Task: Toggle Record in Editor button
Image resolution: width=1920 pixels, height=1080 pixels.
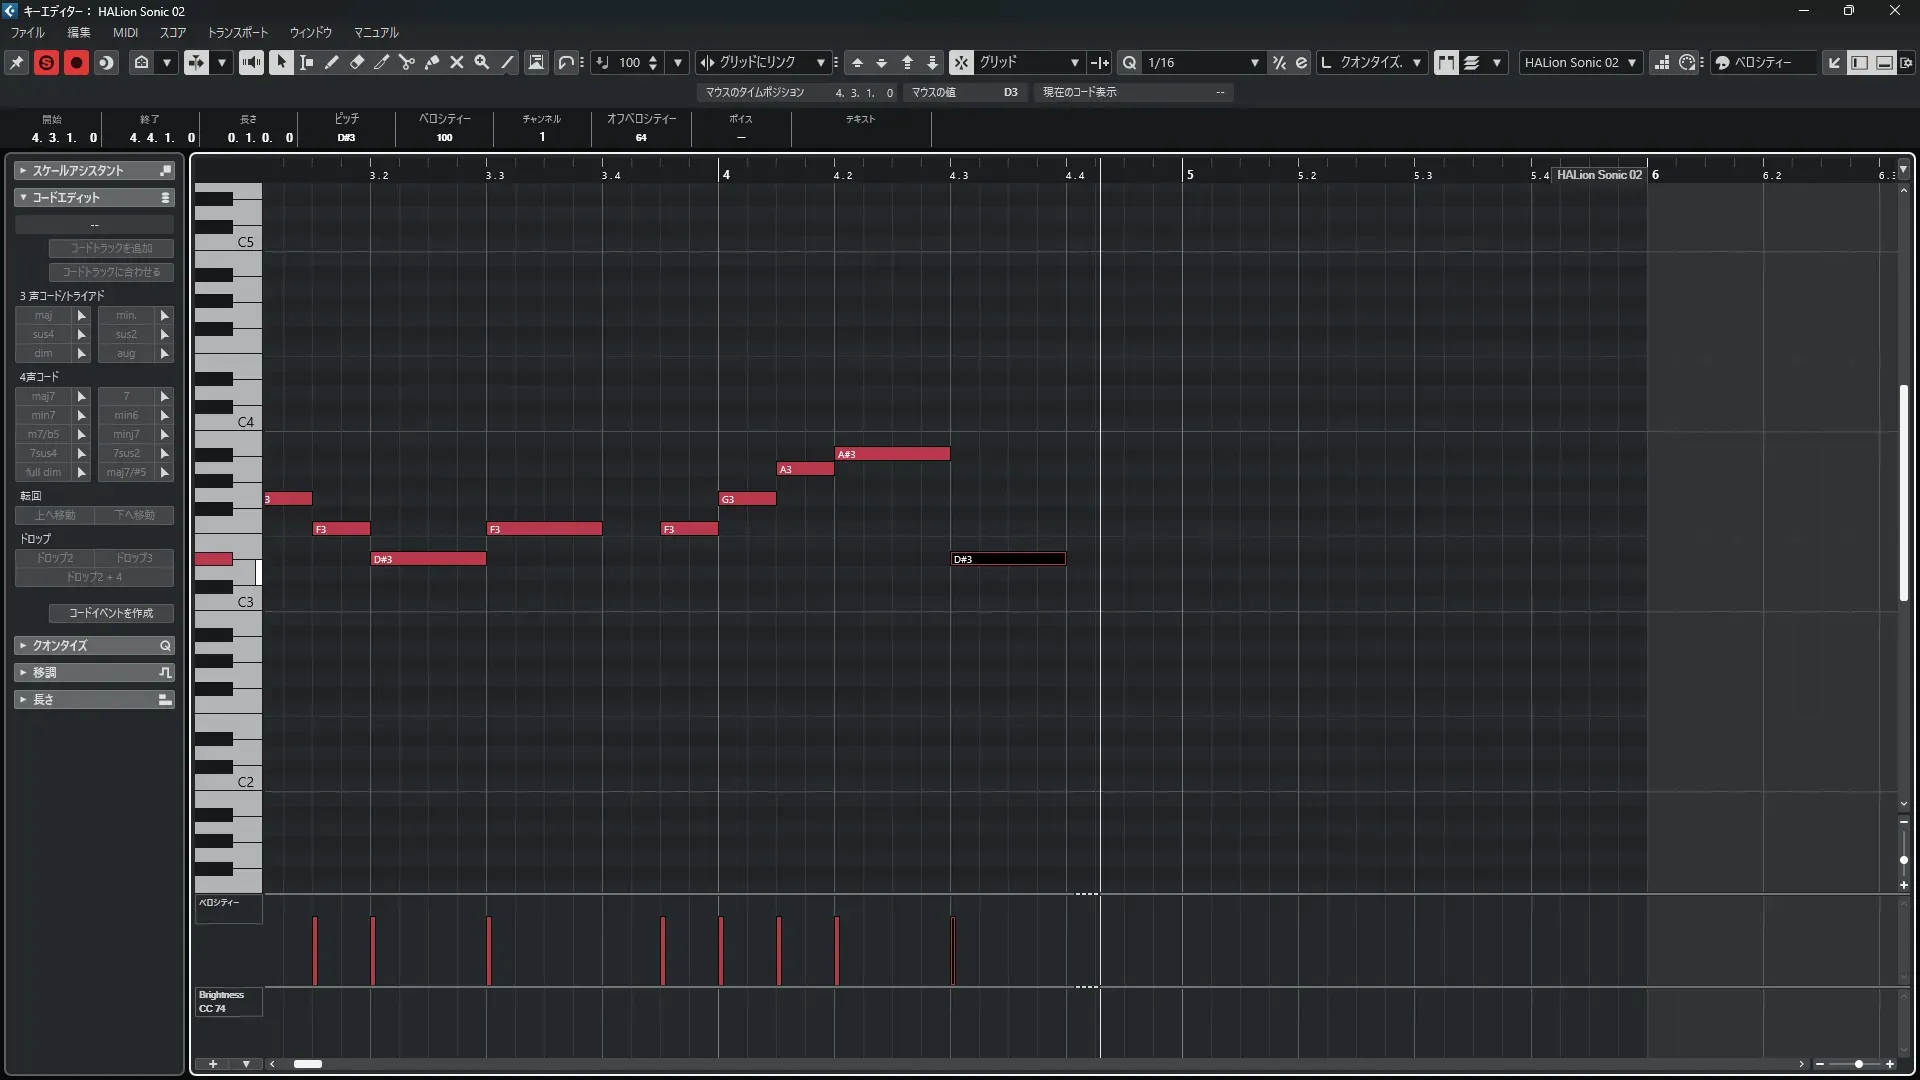Action: point(76,62)
